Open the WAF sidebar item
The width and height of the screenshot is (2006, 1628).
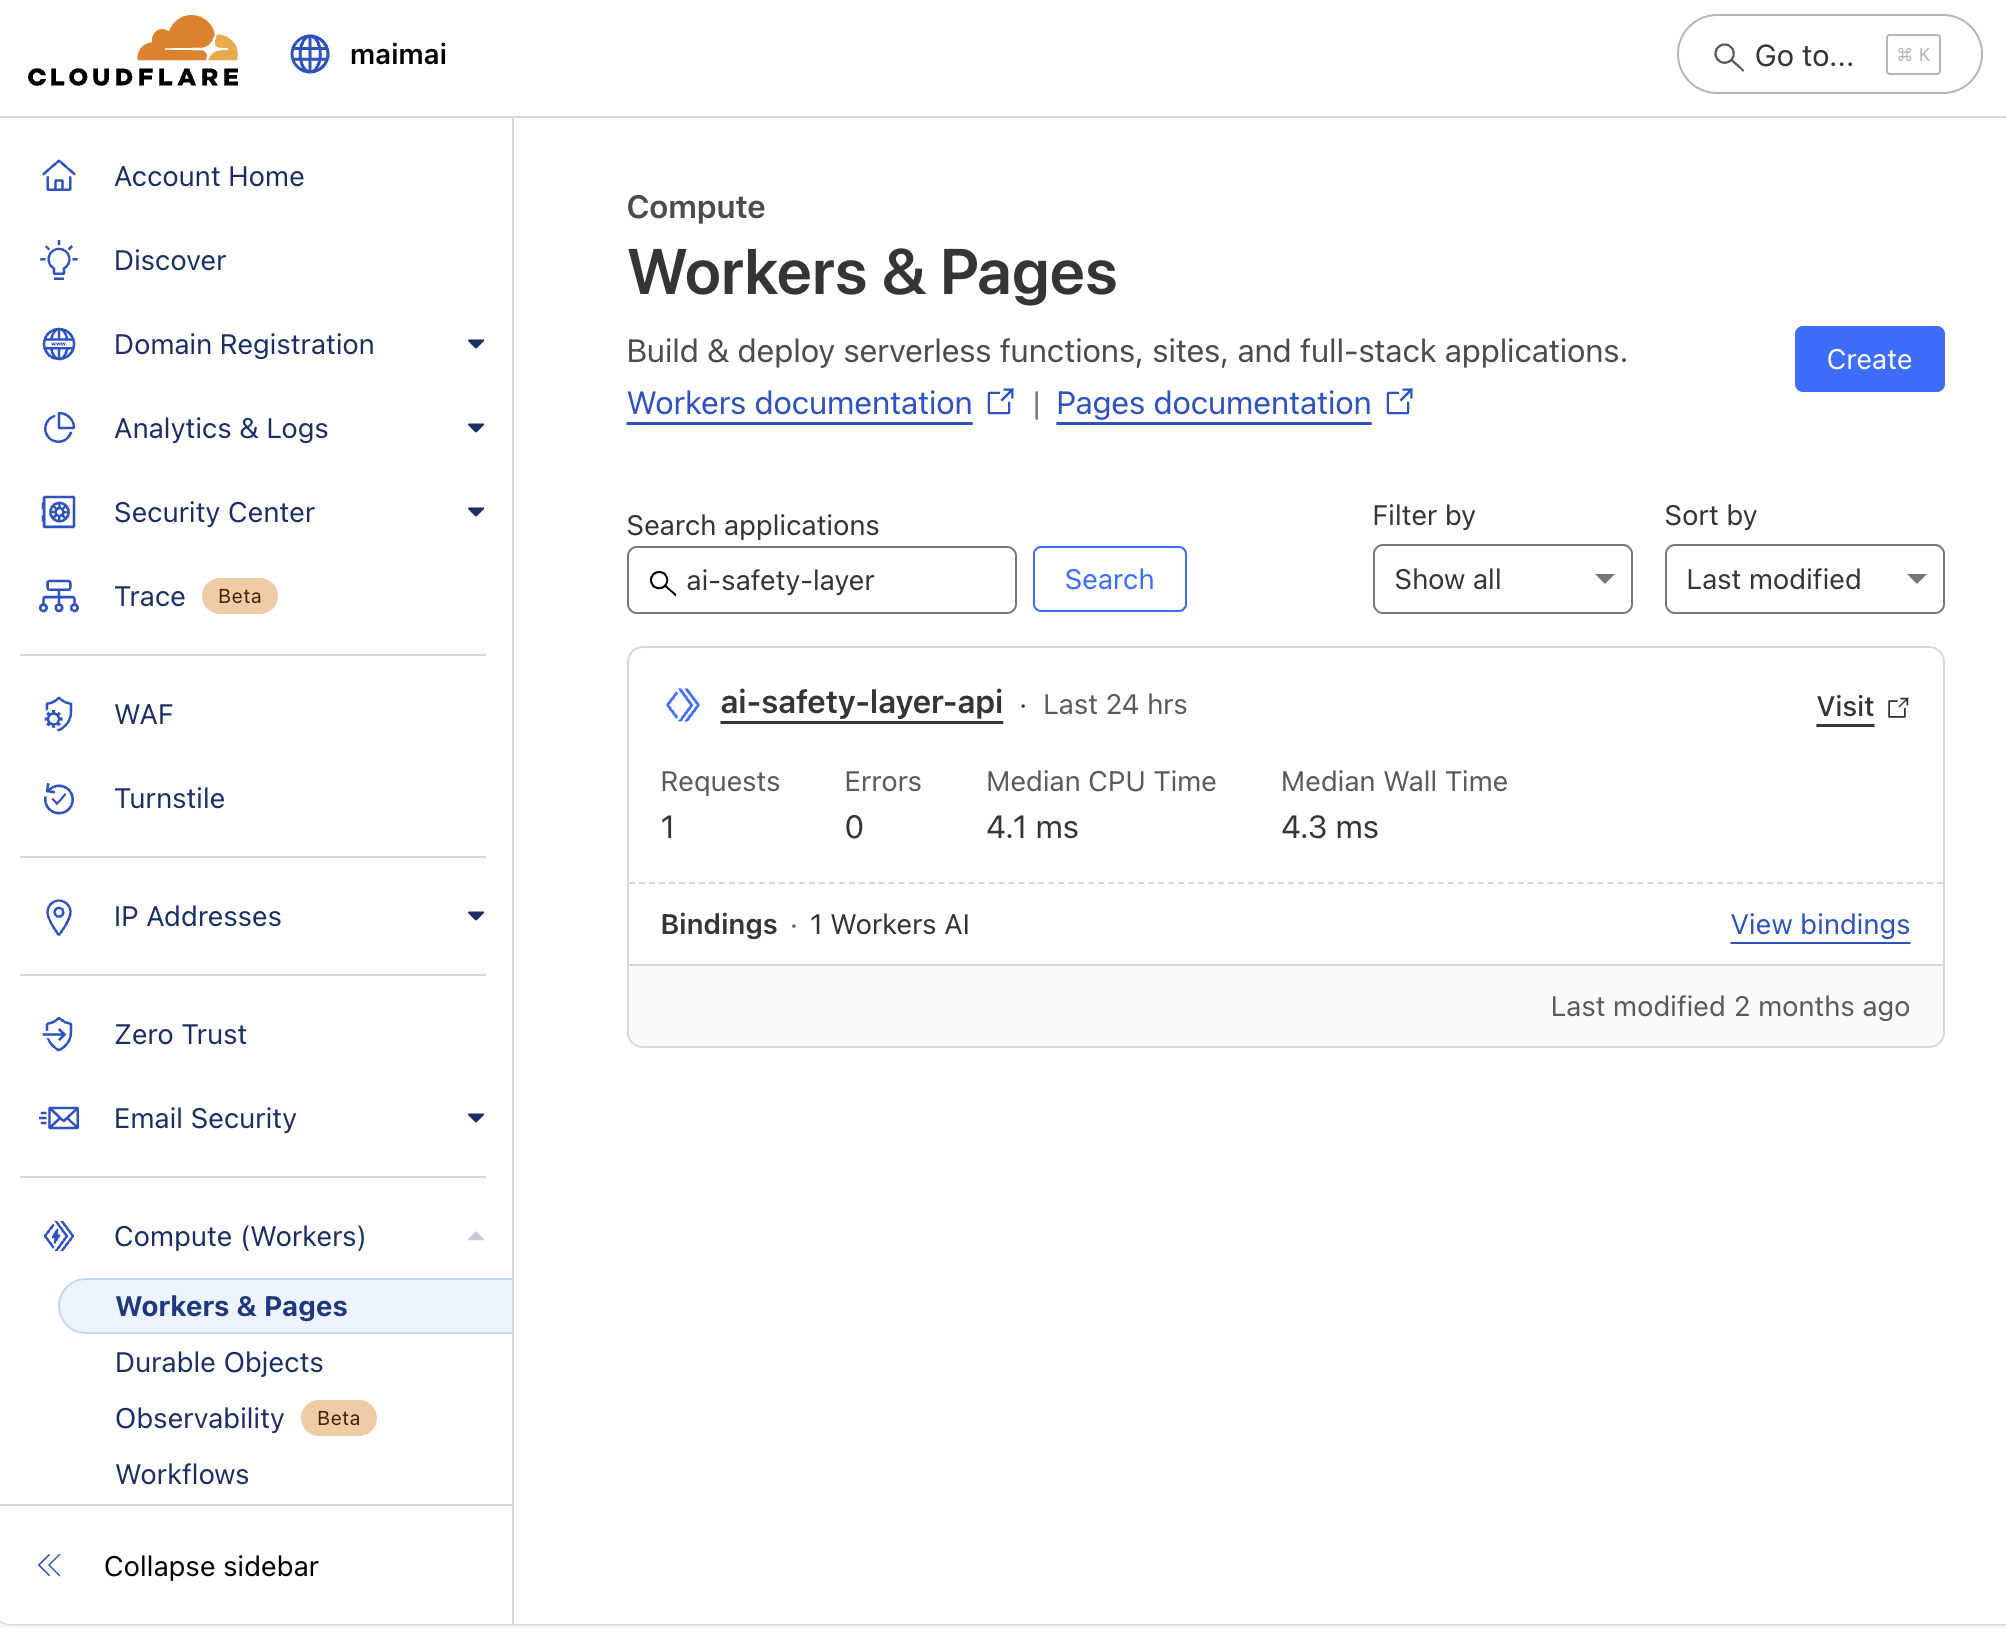[144, 714]
